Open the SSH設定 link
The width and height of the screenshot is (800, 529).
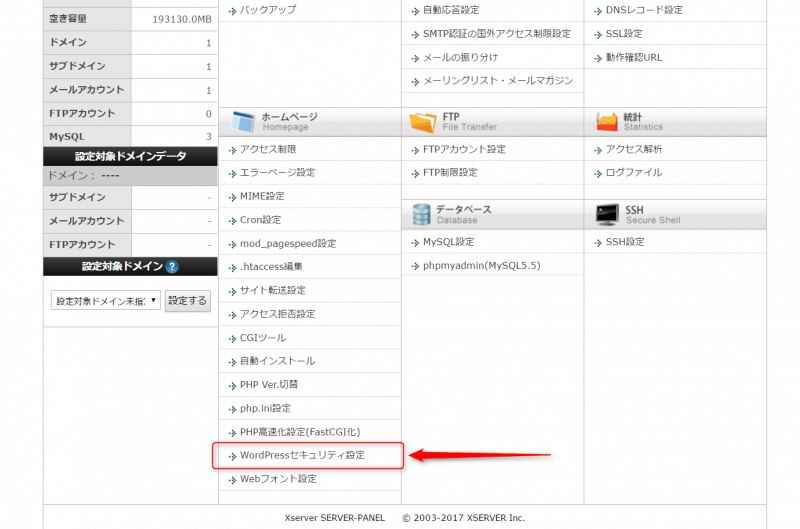tap(624, 242)
